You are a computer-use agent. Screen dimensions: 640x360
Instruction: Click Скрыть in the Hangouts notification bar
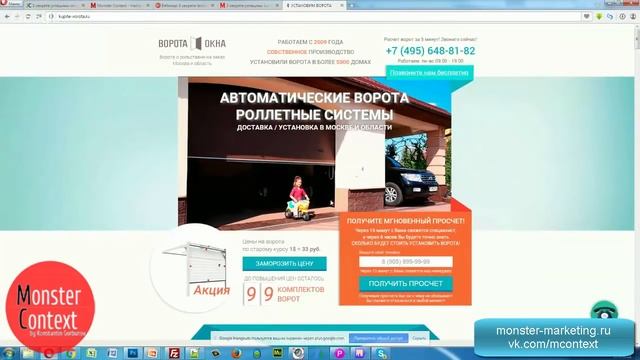[419, 338]
